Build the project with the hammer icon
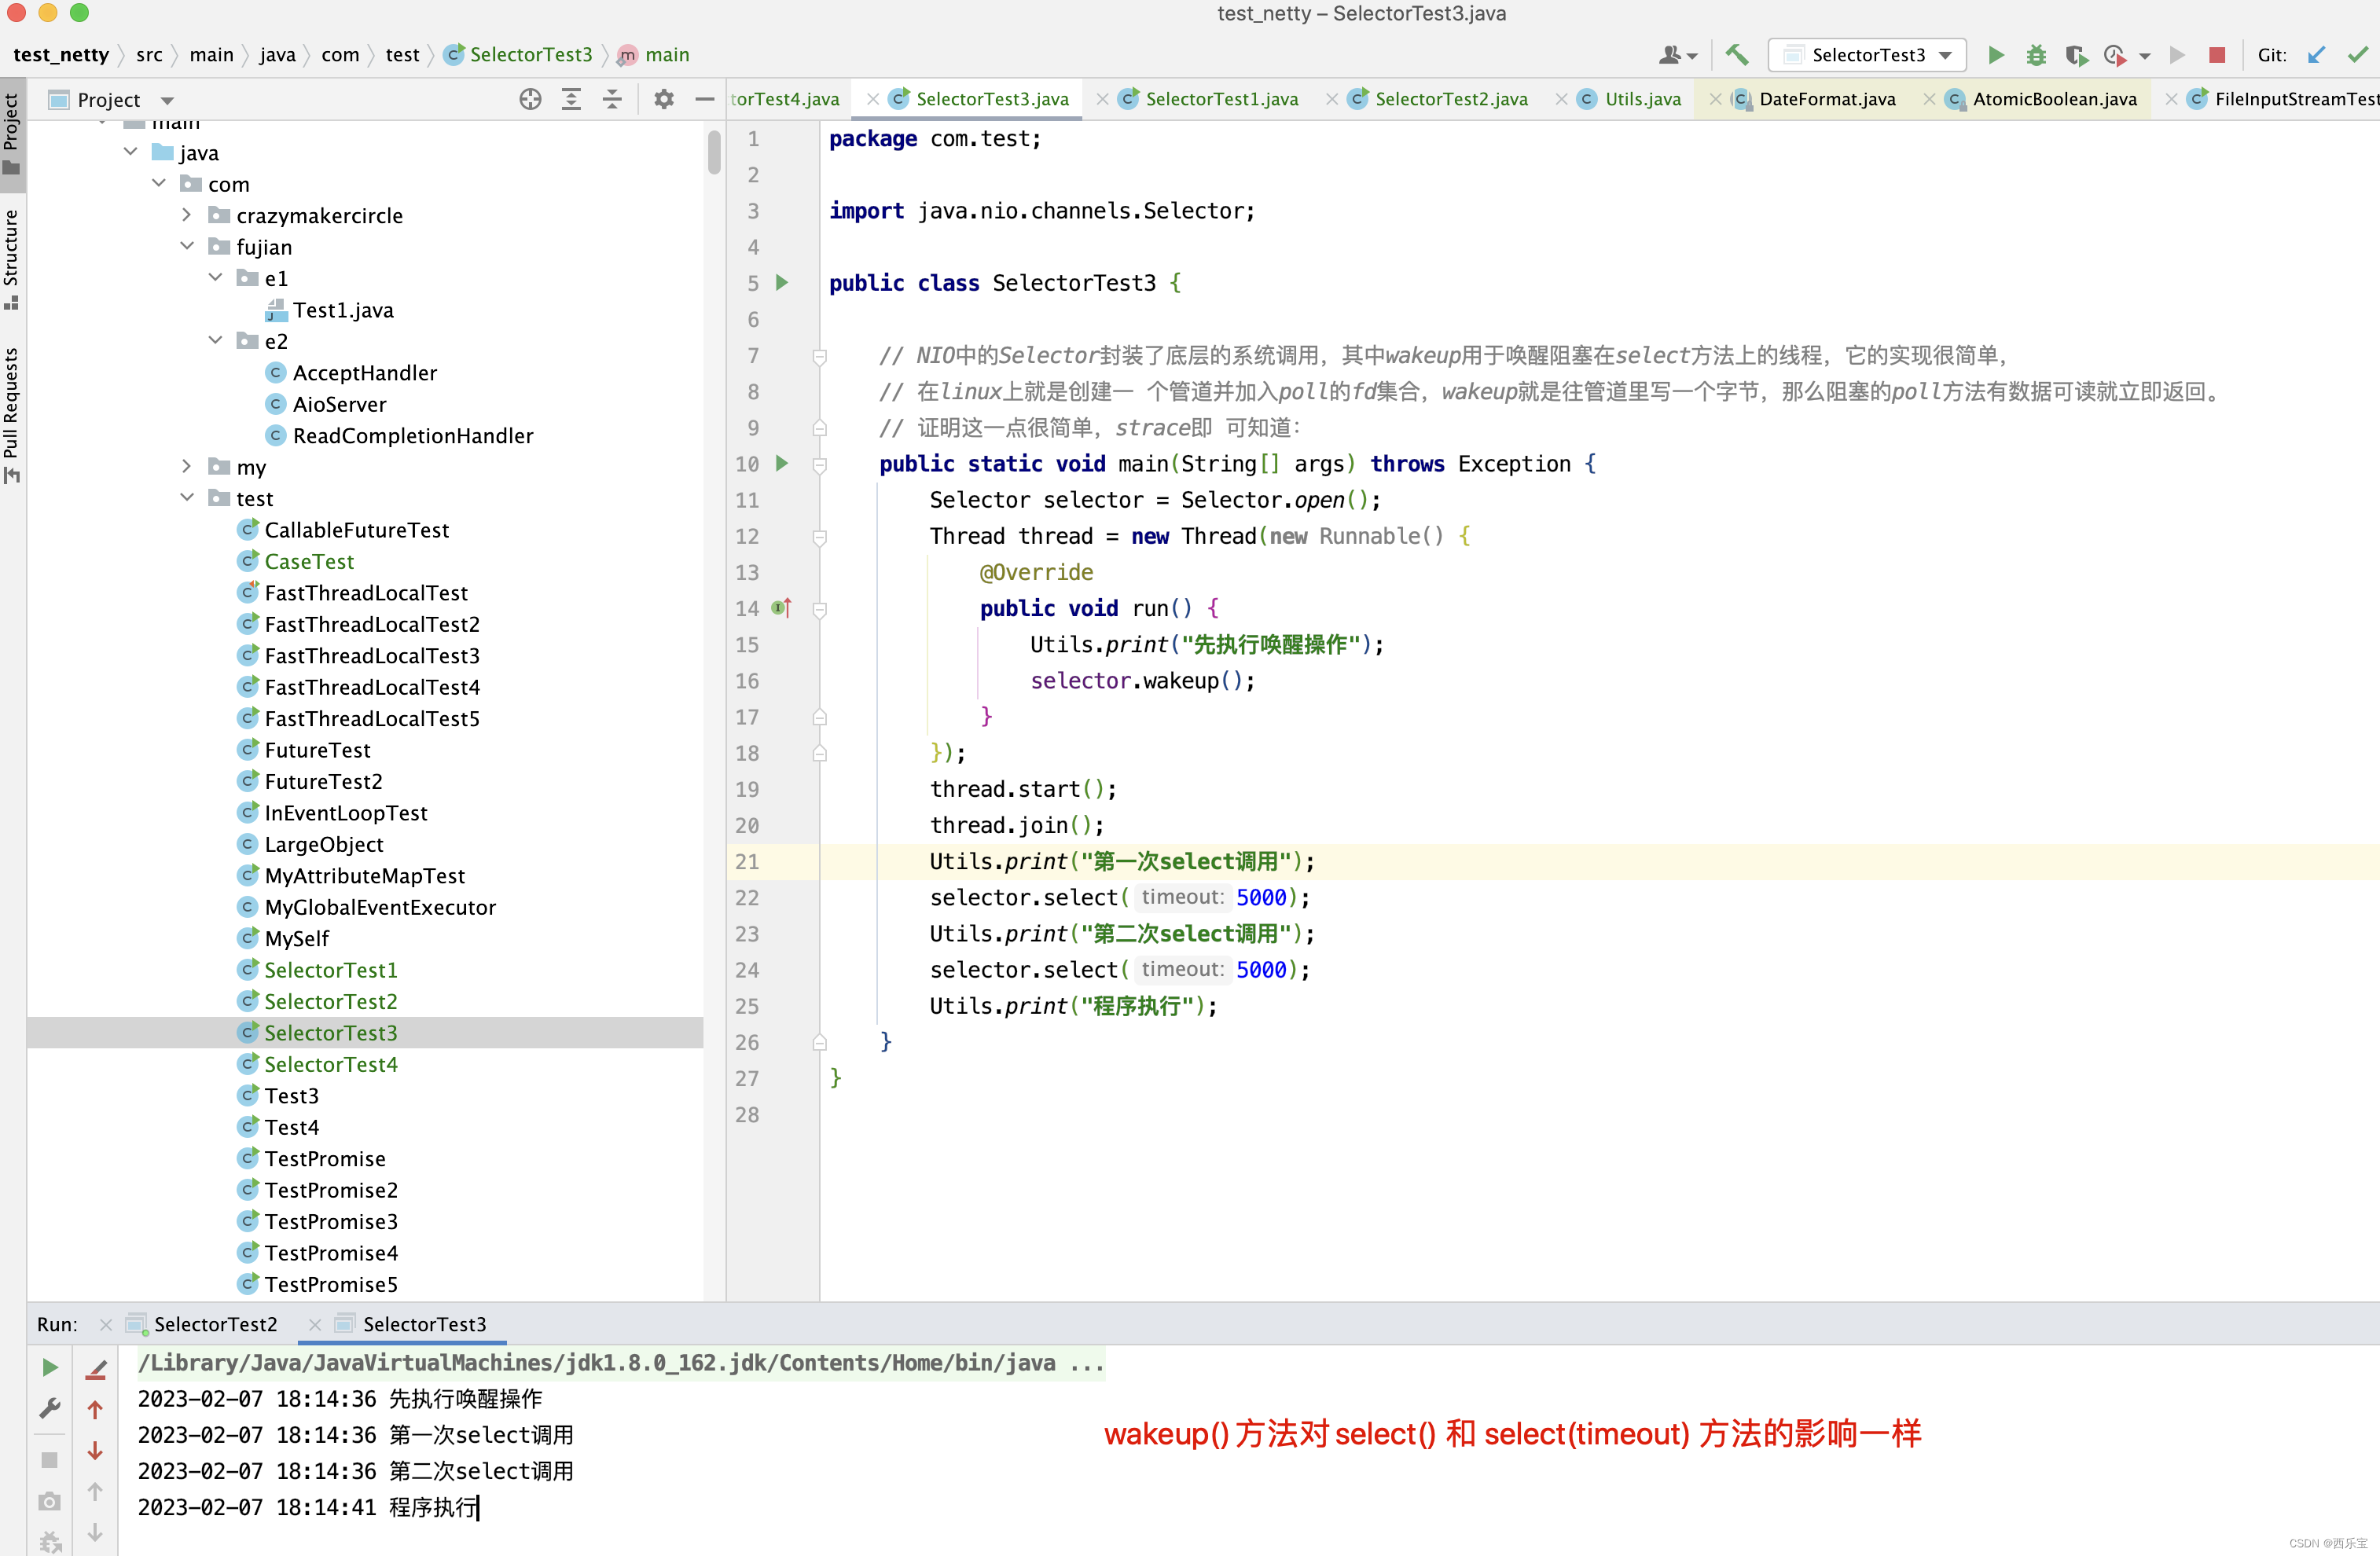Image resolution: width=2380 pixels, height=1556 pixels. (x=1737, y=55)
